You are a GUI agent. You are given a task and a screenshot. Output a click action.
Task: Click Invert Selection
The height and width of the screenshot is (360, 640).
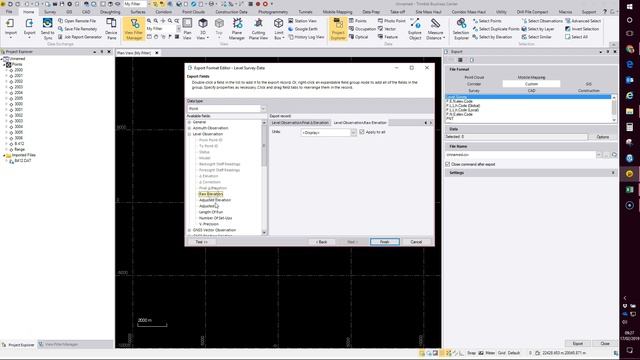coord(582,29)
